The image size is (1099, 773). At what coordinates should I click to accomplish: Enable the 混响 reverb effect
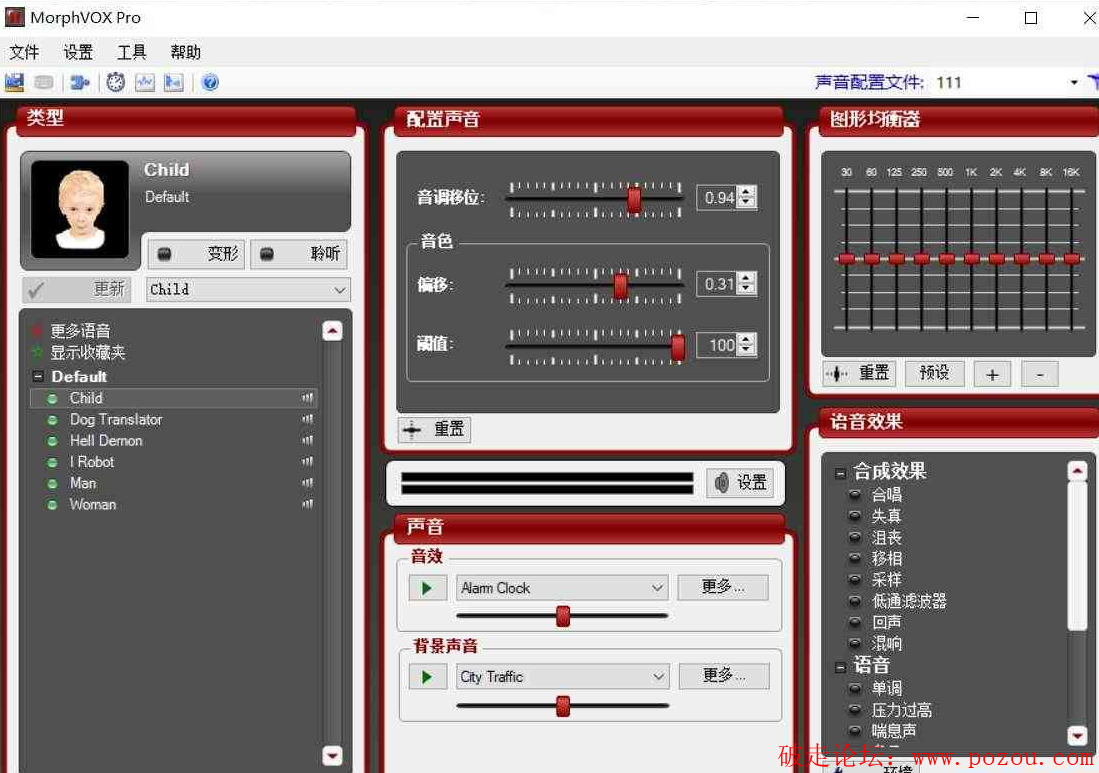click(854, 643)
